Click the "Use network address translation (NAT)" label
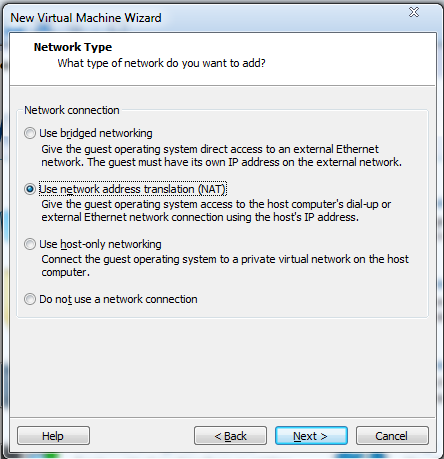 133,189
